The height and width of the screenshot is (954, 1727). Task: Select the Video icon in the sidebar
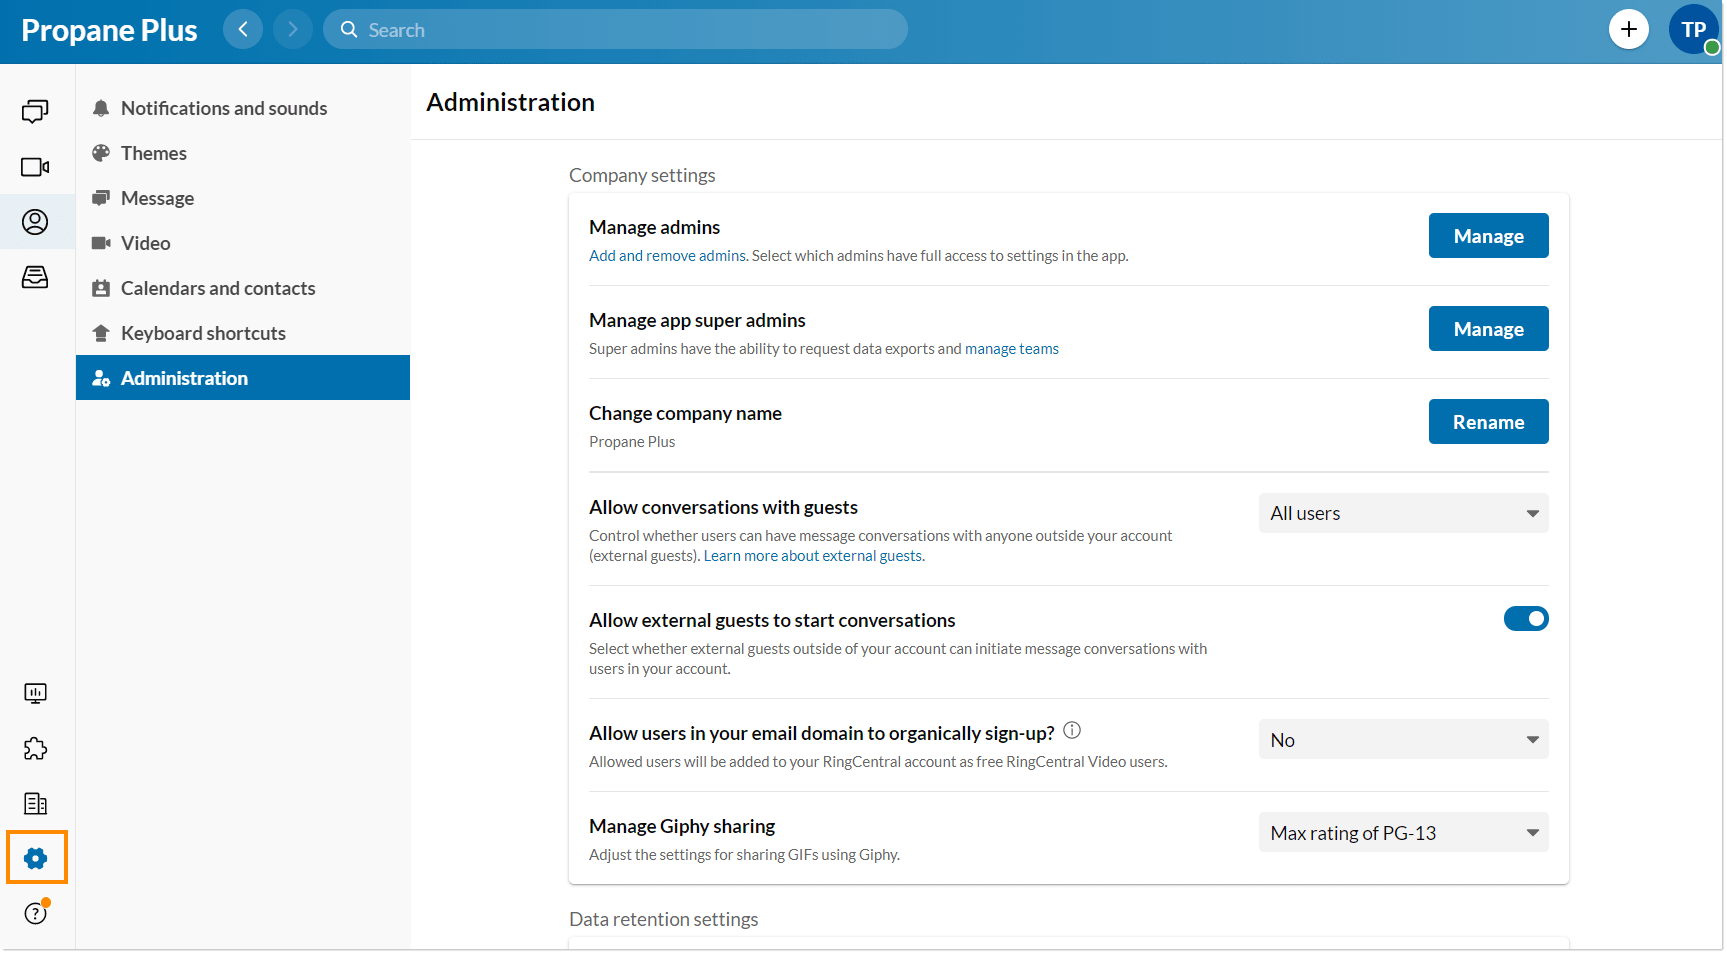coord(35,166)
